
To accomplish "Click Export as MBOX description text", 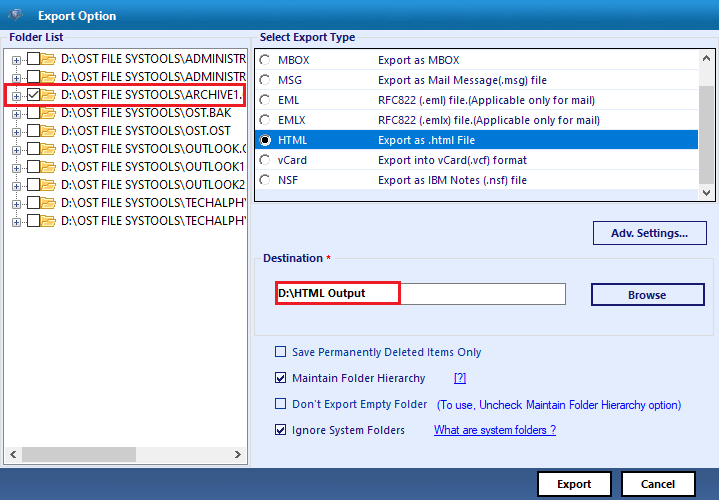I will click(419, 60).
